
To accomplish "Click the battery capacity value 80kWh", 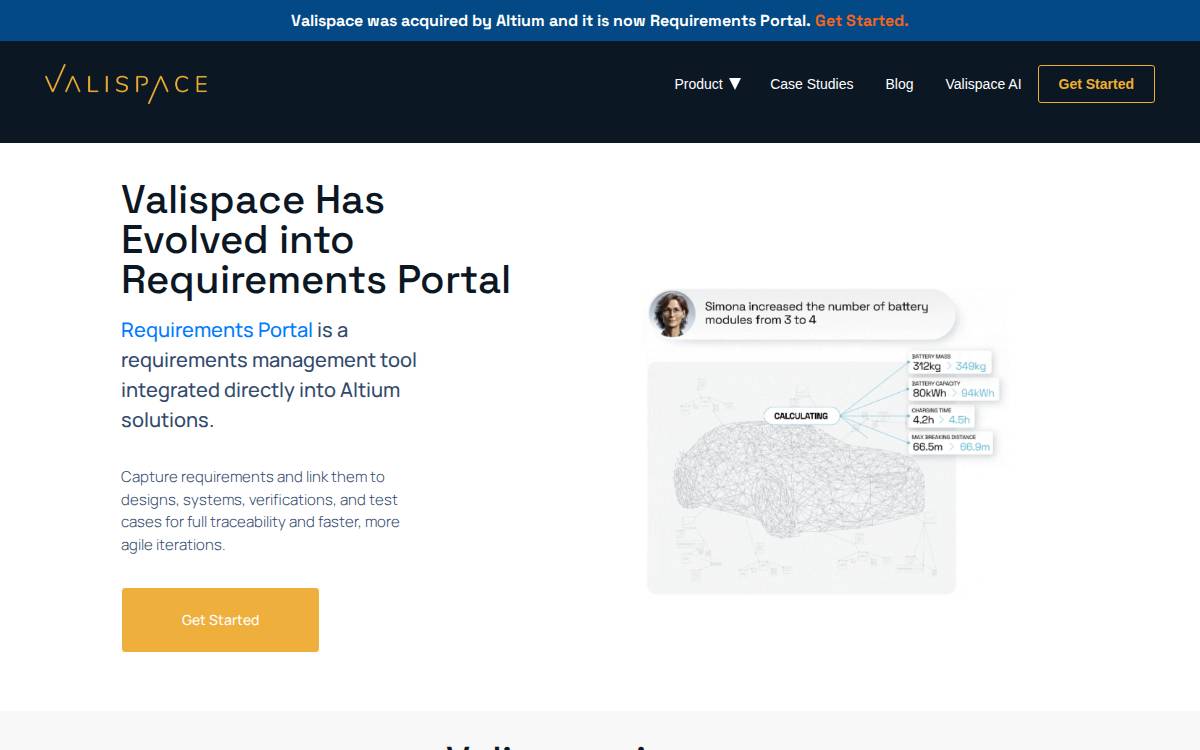I will (x=930, y=393).
